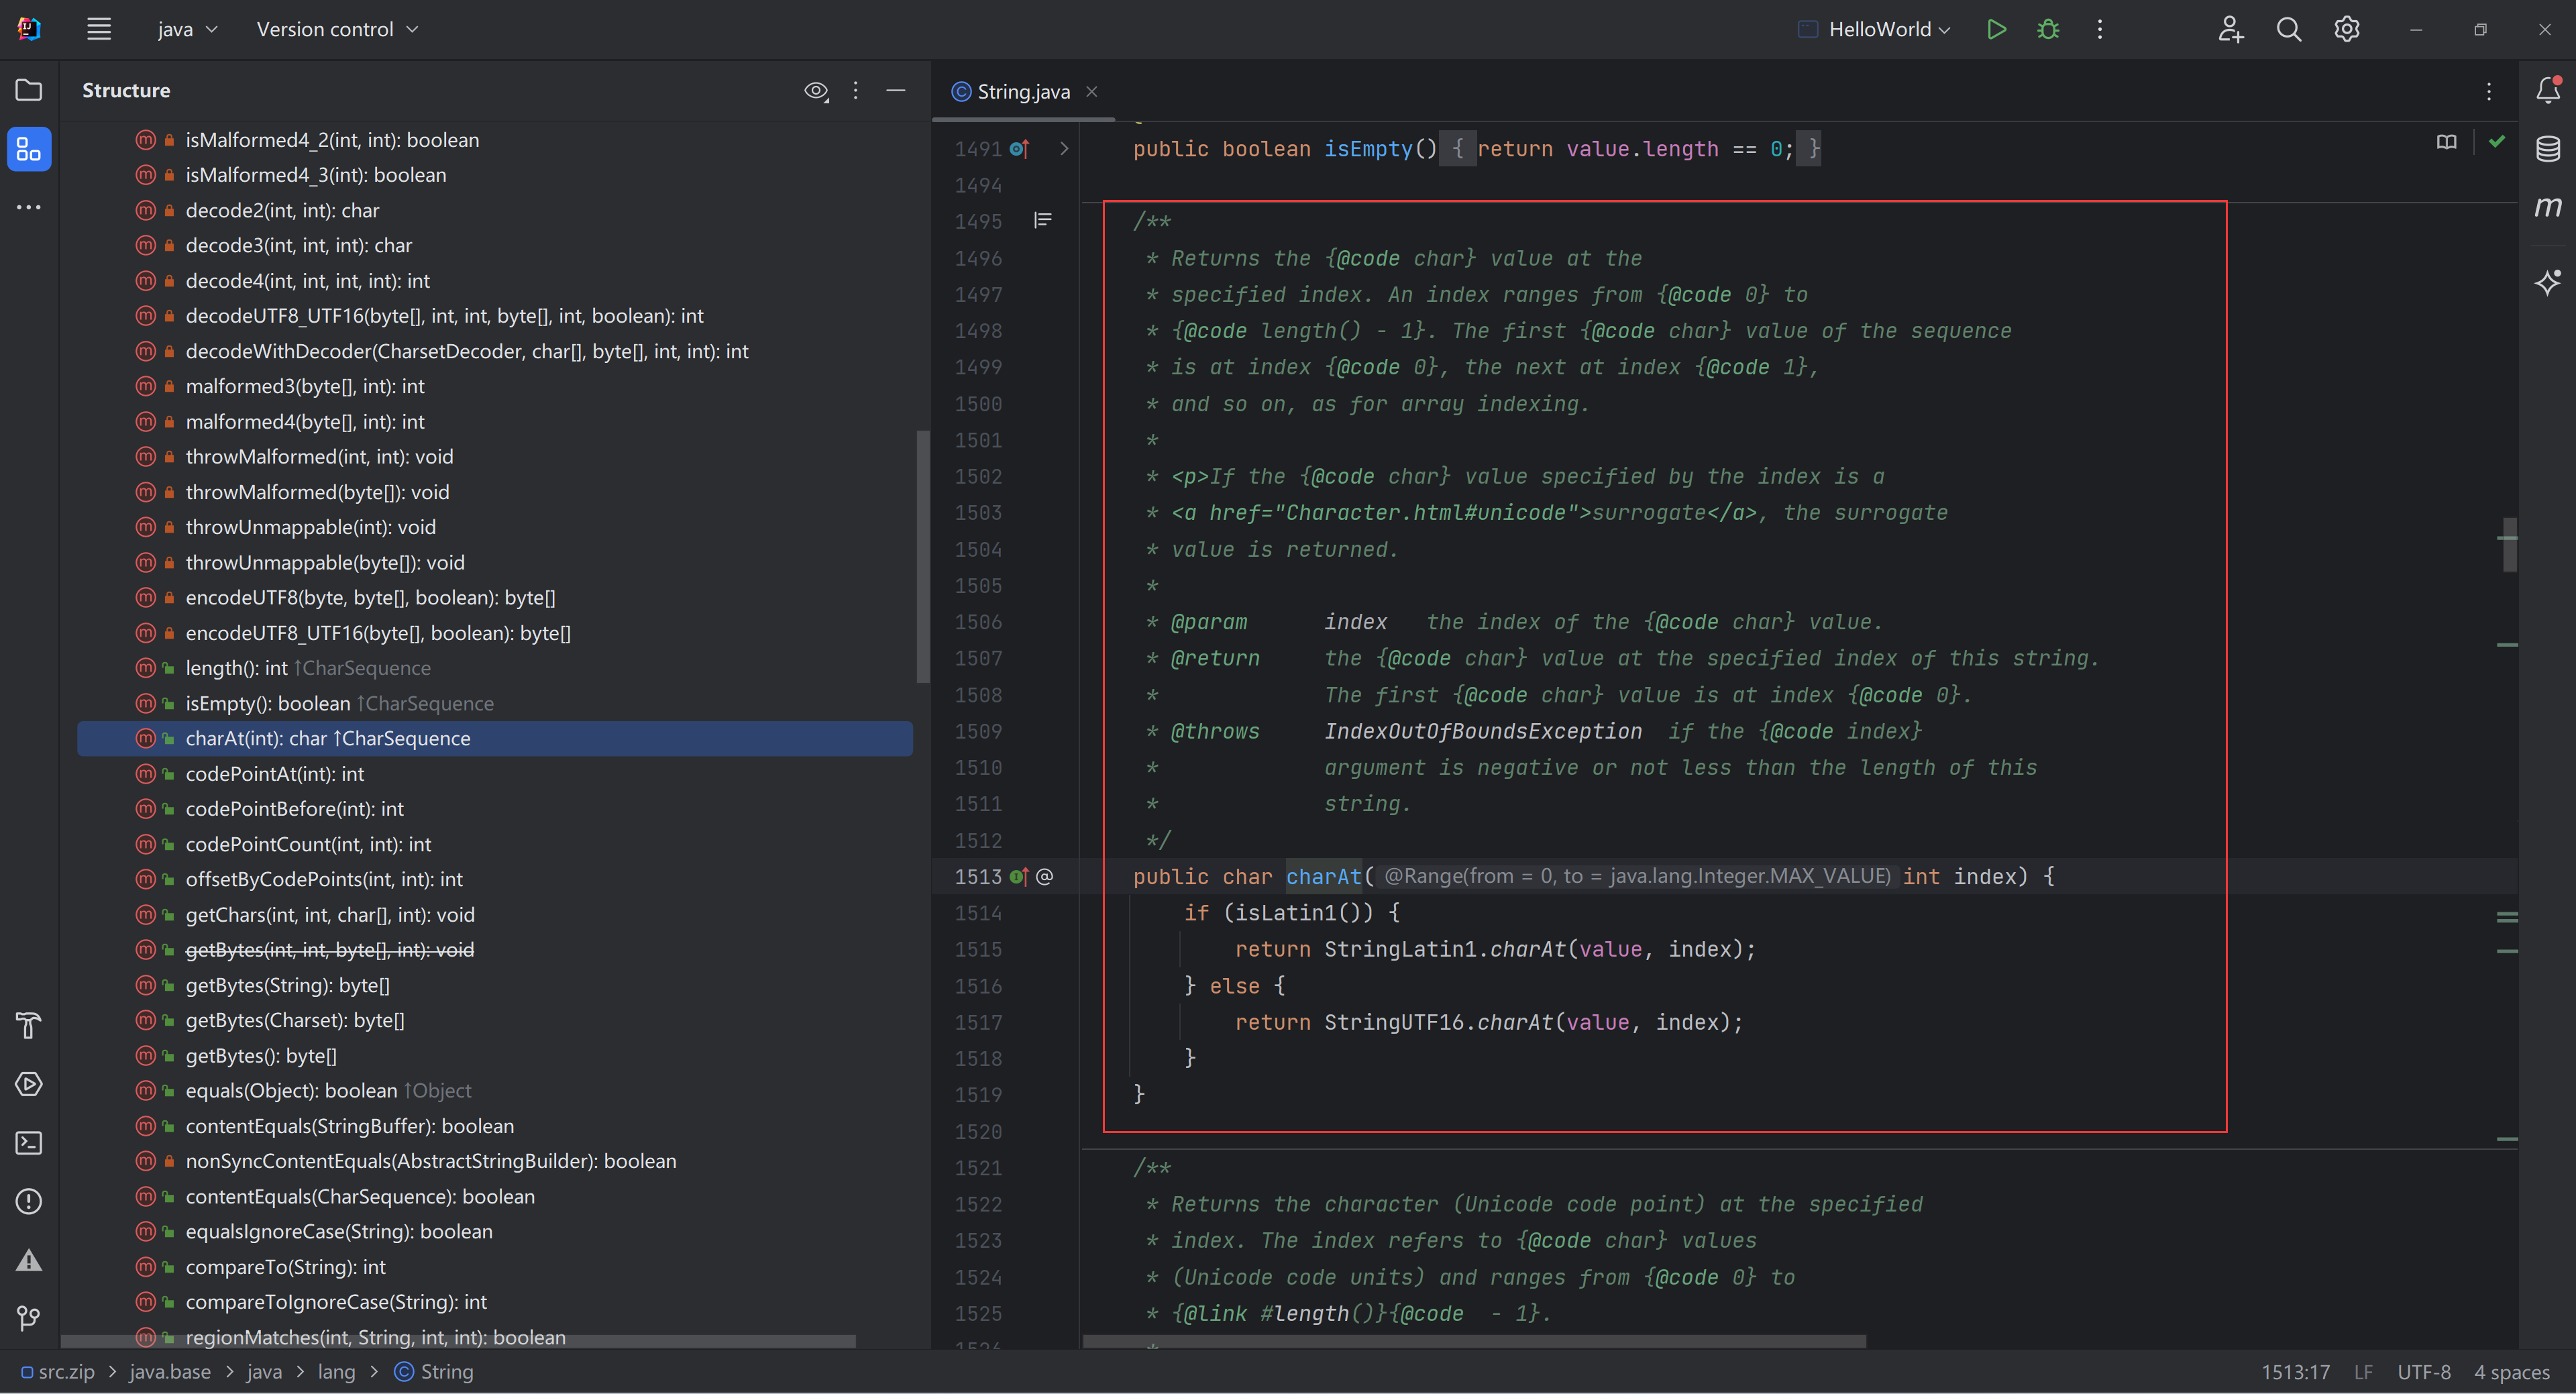Run HelloWorld with the green play button

[1996, 29]
